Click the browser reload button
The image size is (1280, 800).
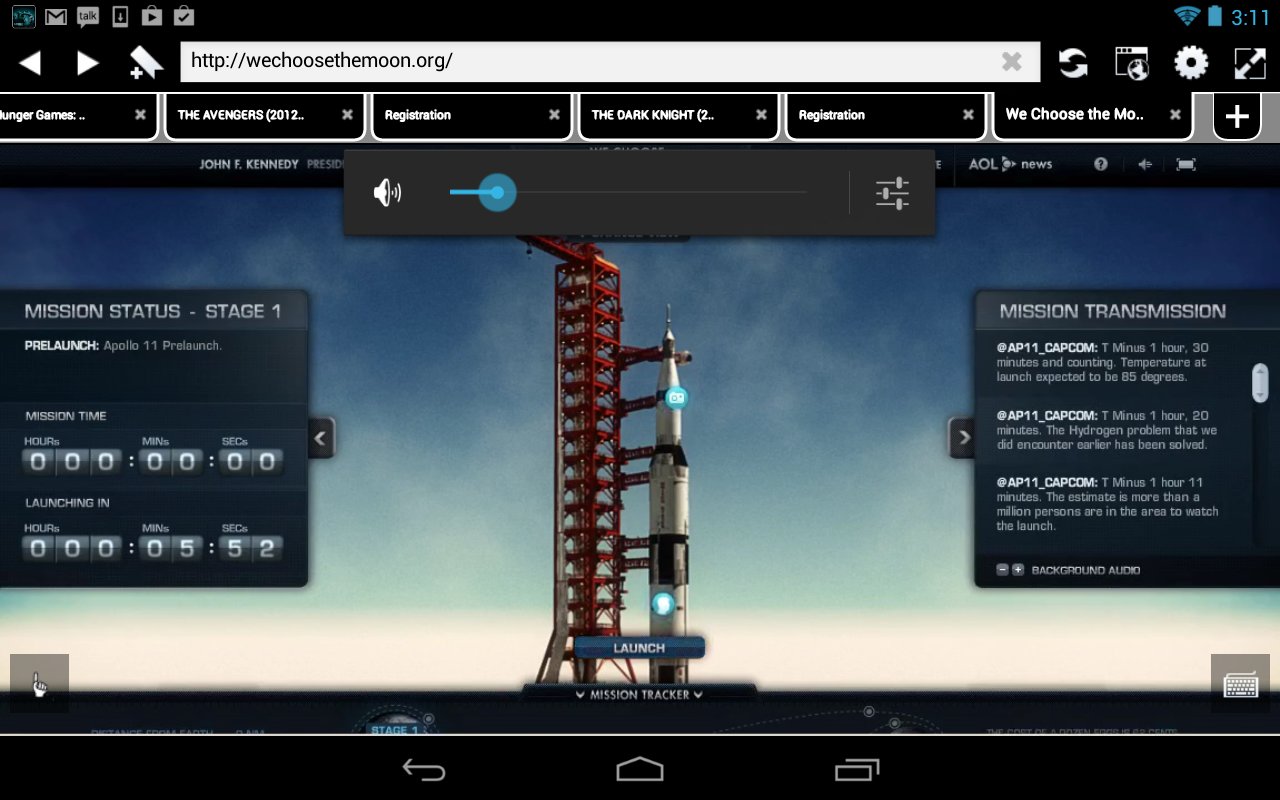click(1073, 61)
